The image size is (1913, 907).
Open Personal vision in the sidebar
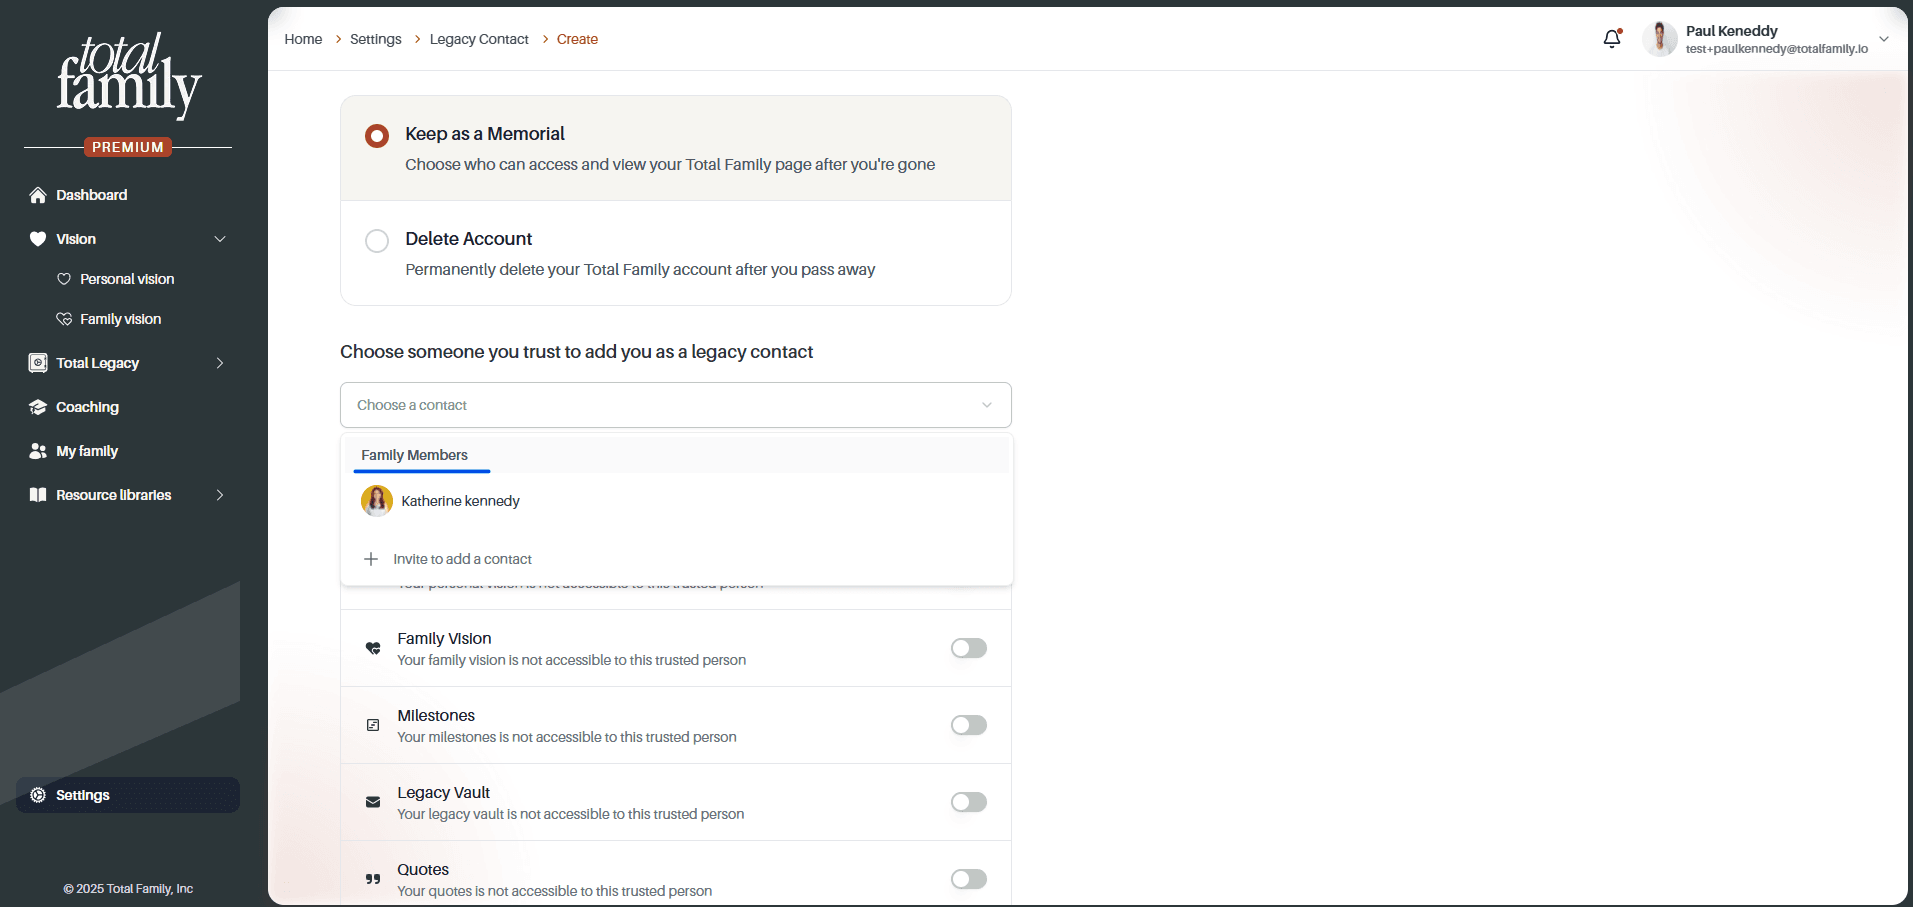click(127, 279)
